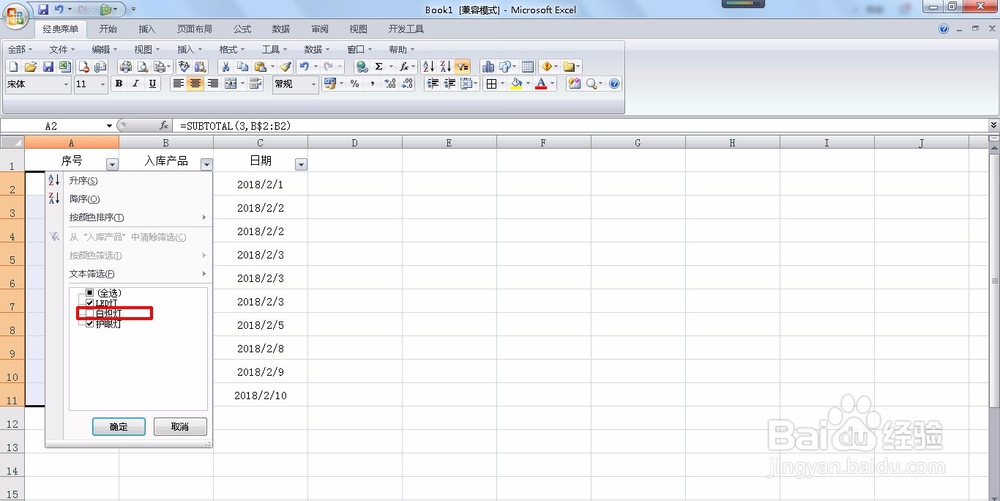Image resolution: width=1000 pixels, height=501 pixels.
Task: Apply percent style
Action: [355, 84]
